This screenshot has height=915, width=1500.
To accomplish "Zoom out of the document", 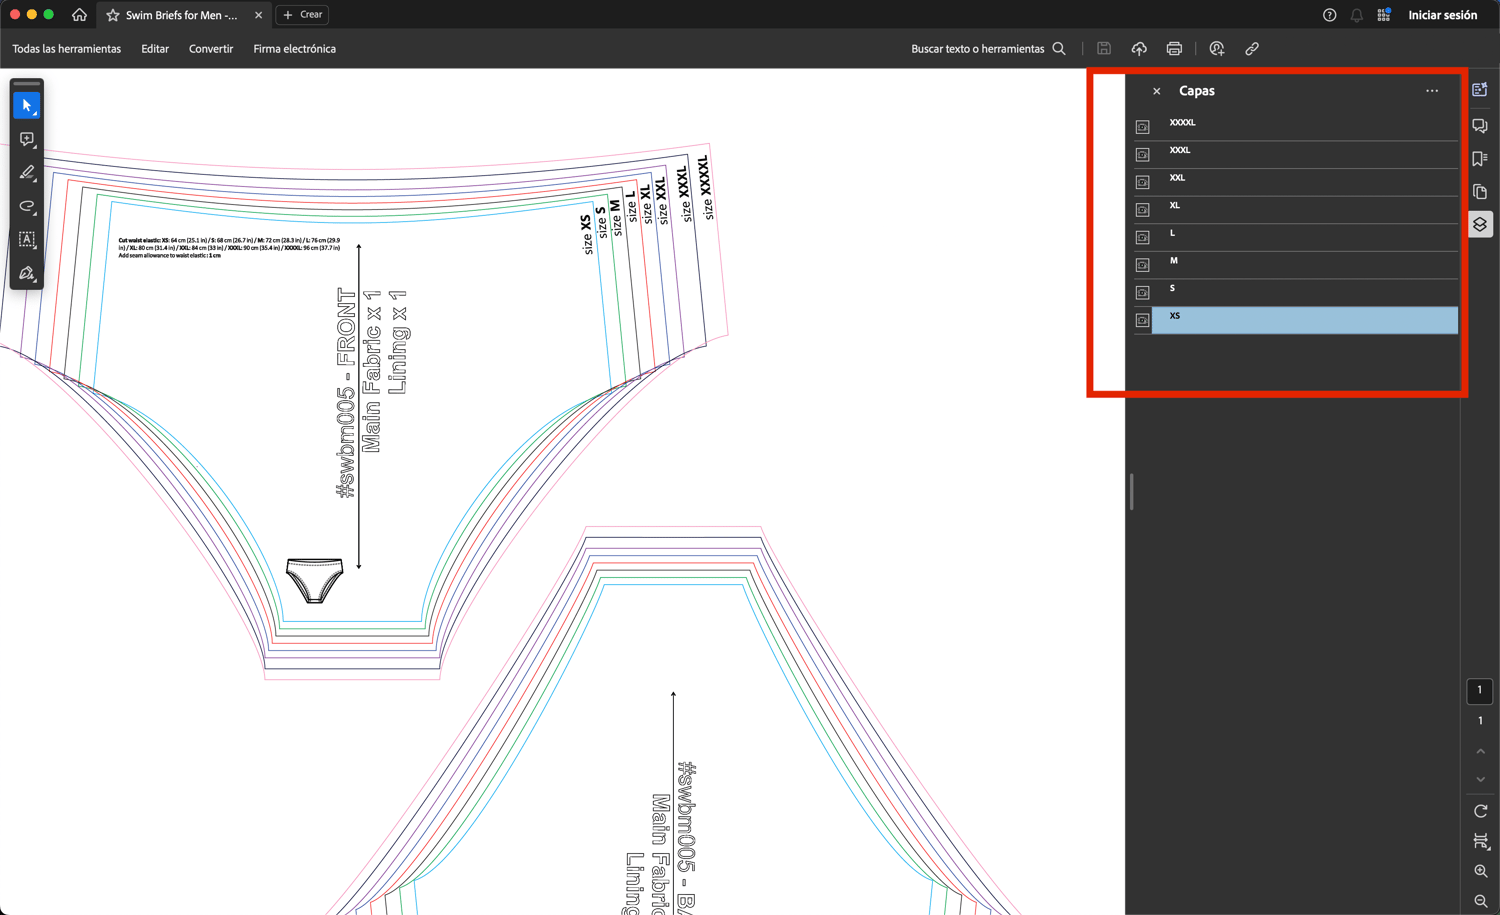I will click(x=1481, y=901).
